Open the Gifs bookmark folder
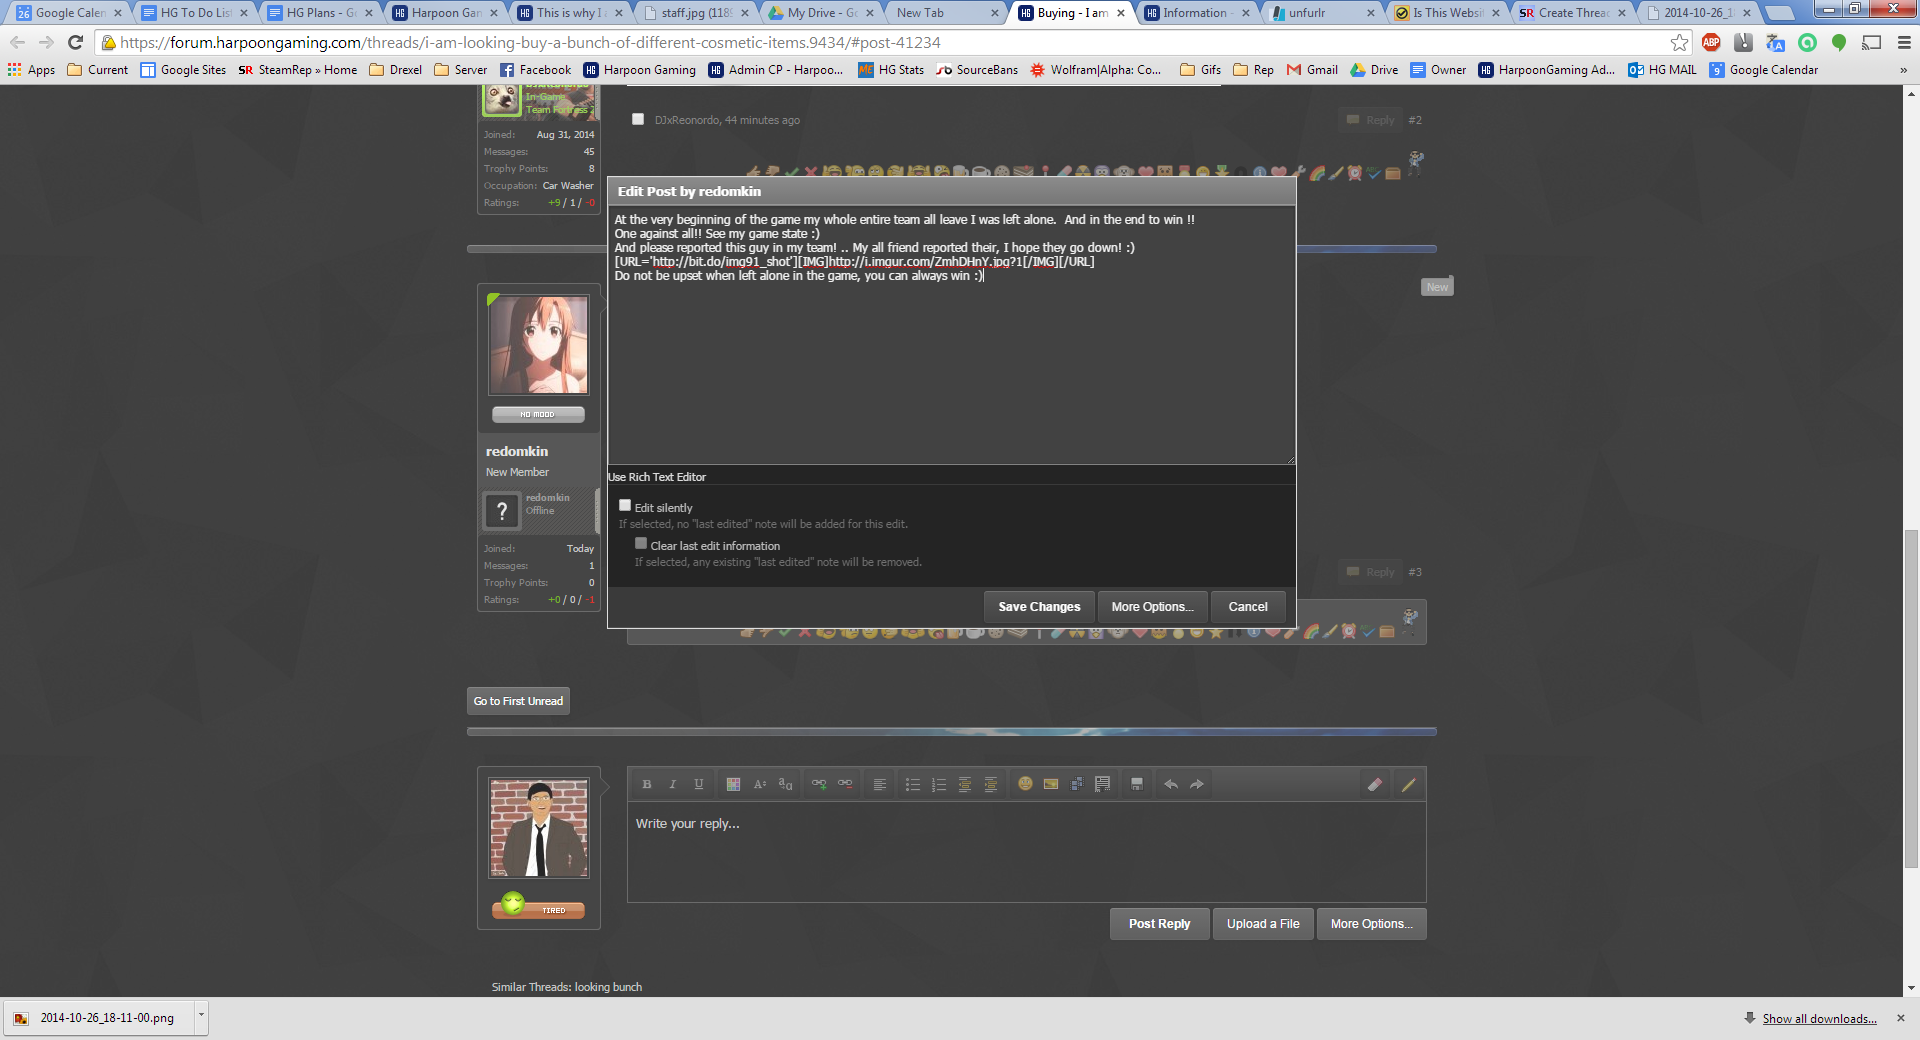 1200,70
